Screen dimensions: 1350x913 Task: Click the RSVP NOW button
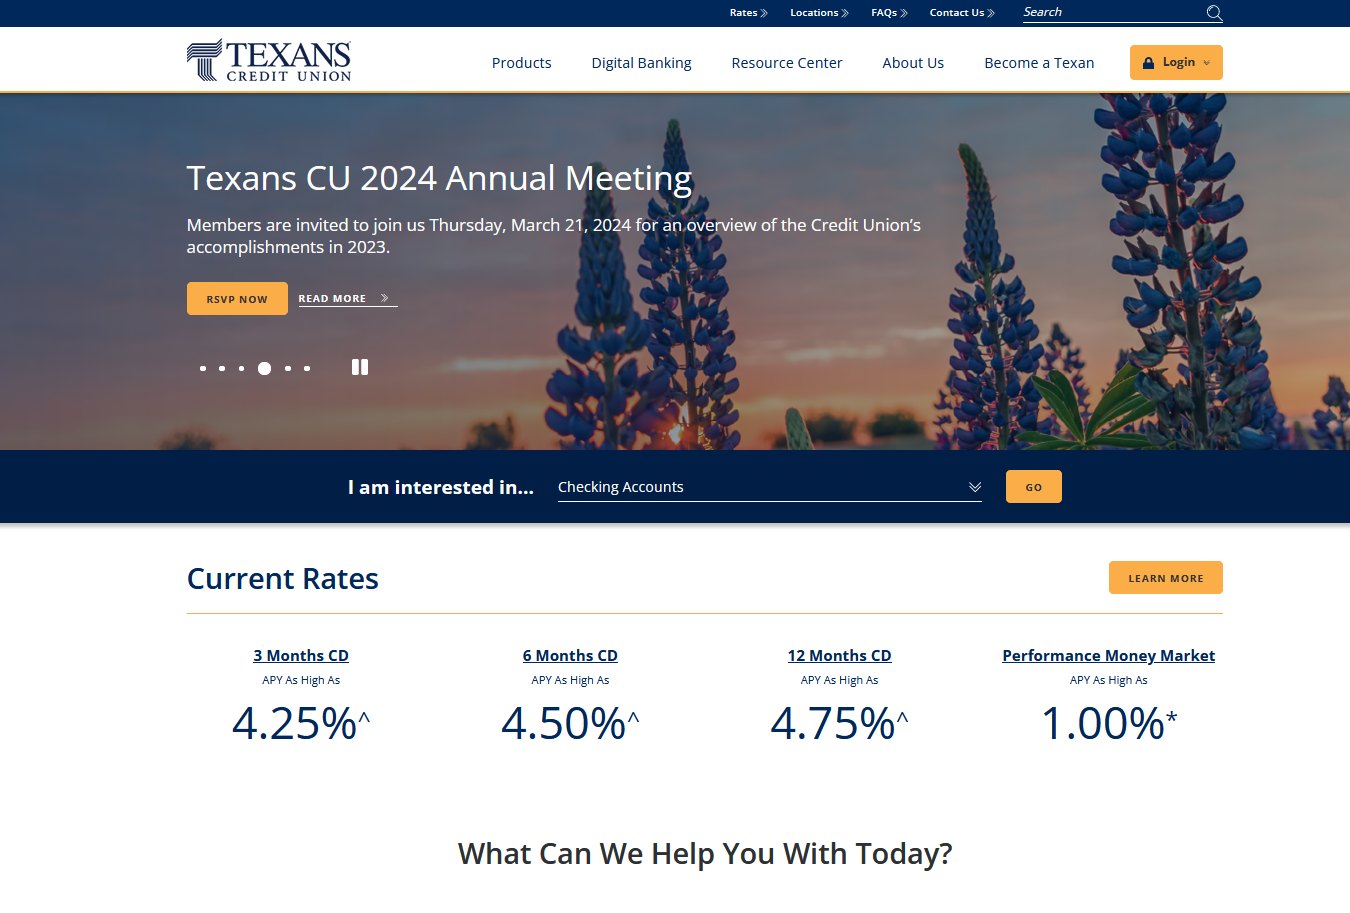(237, 297)
